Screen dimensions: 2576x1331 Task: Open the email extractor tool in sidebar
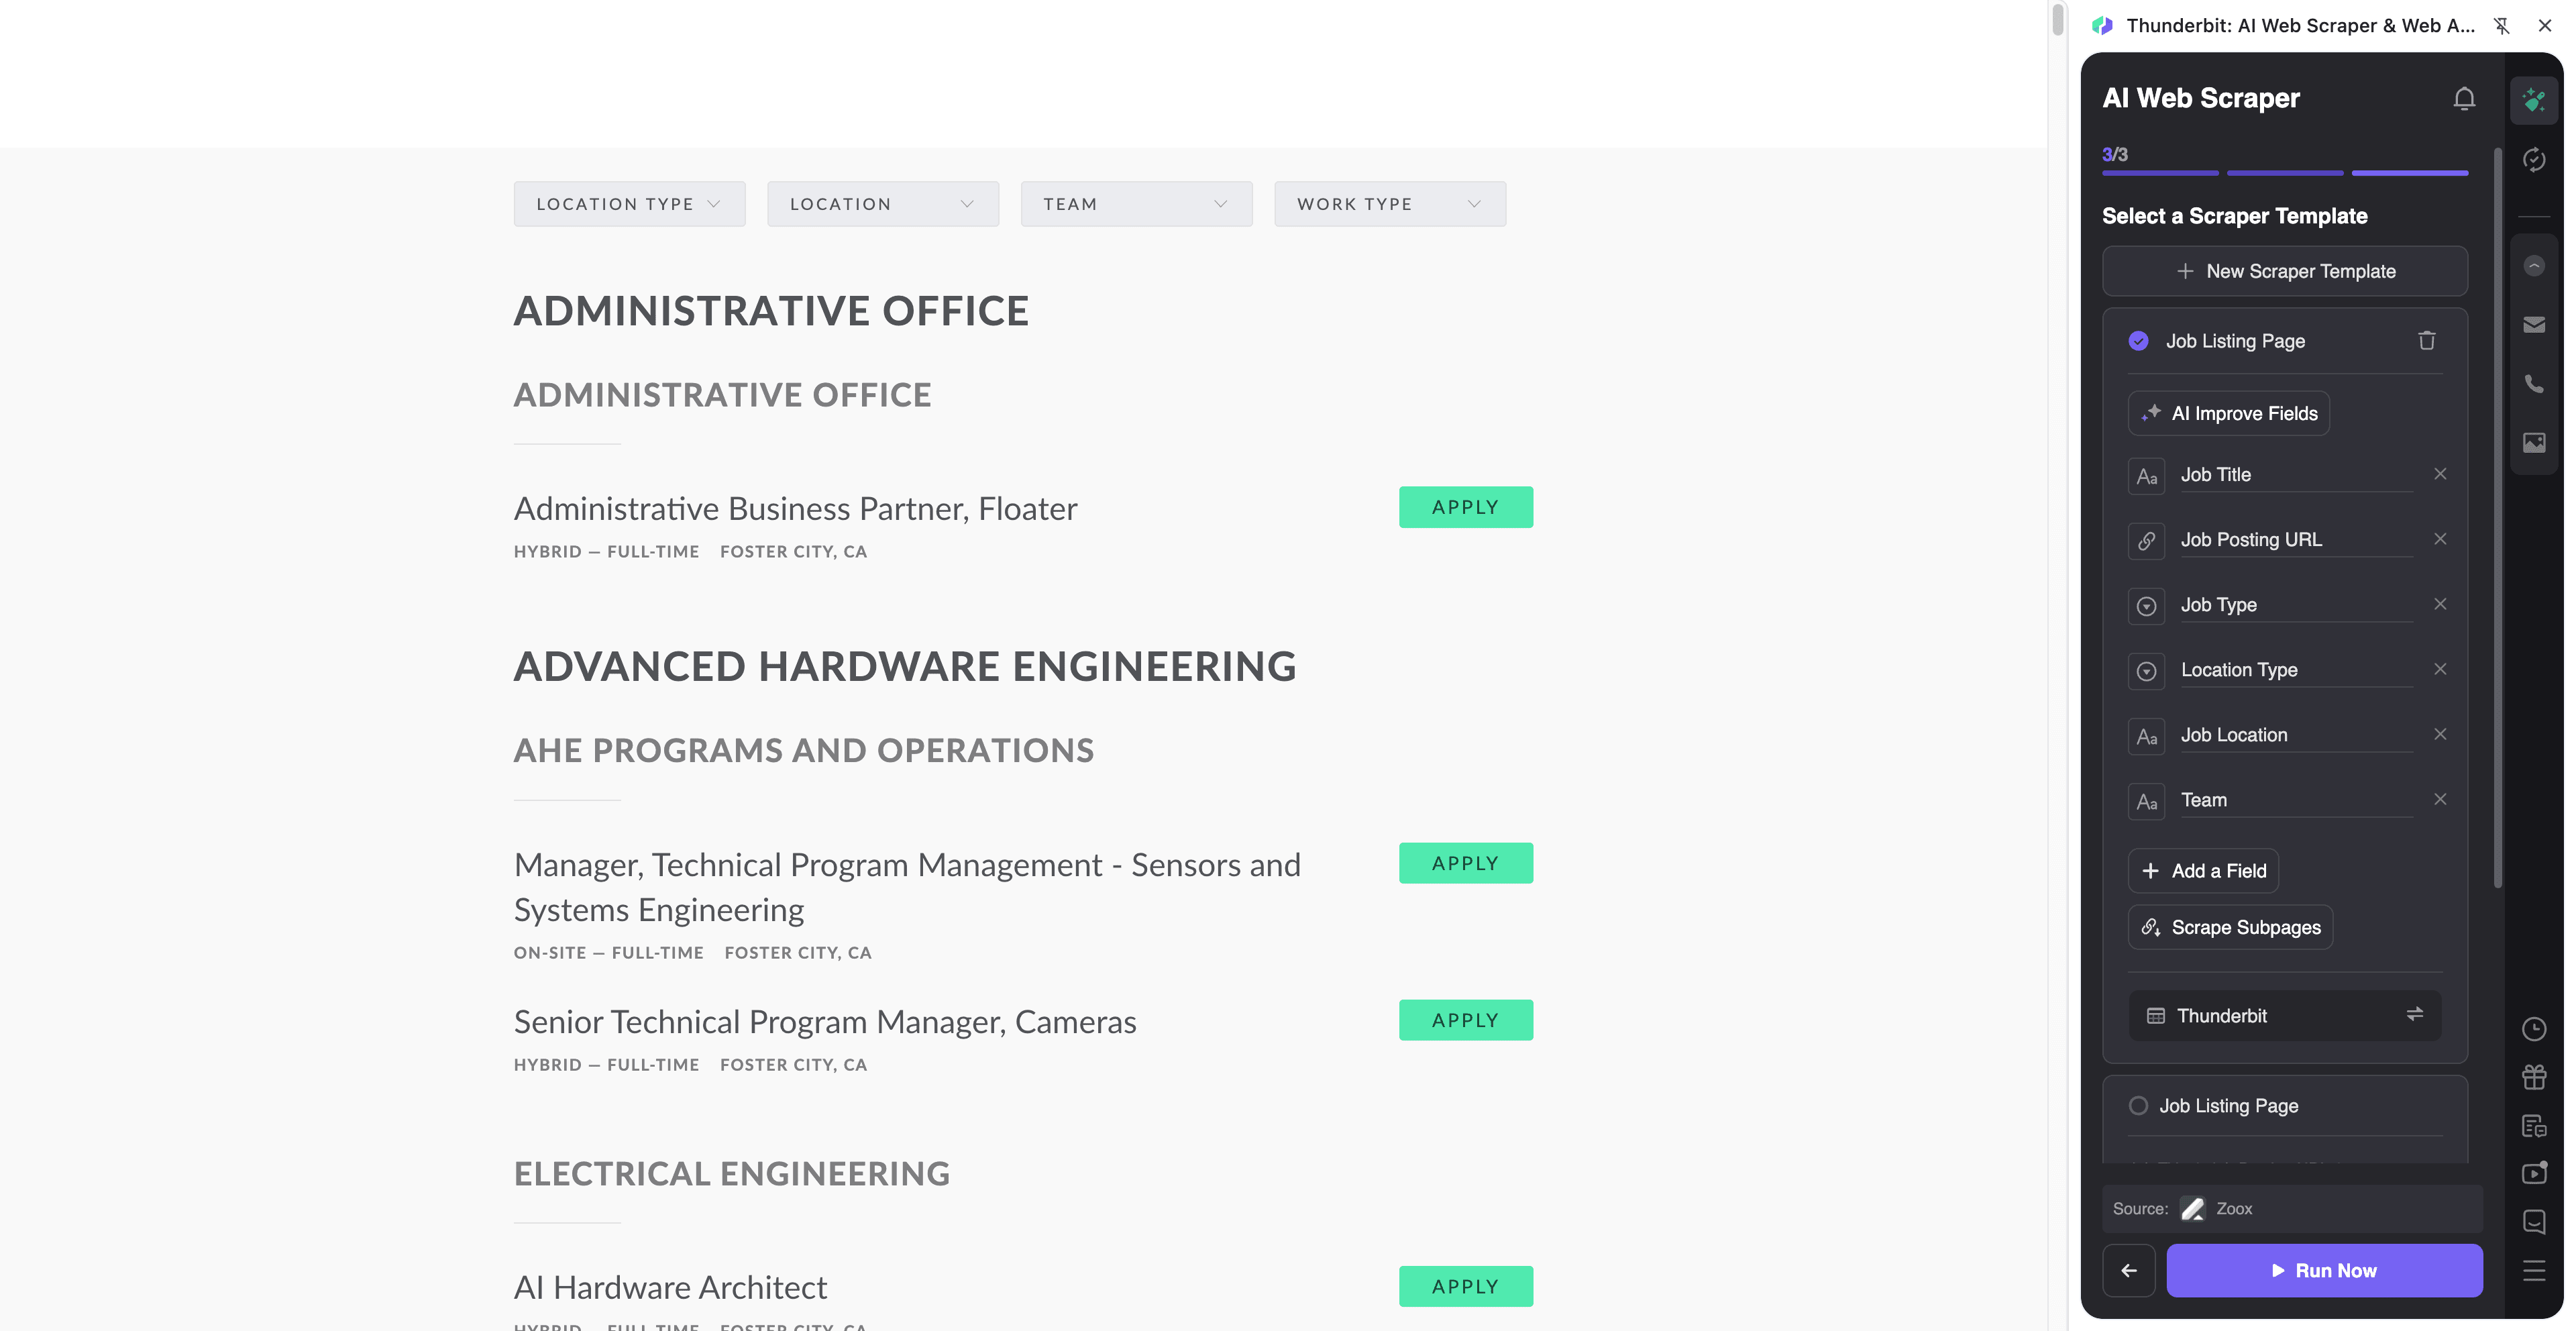coord(2535,324)
